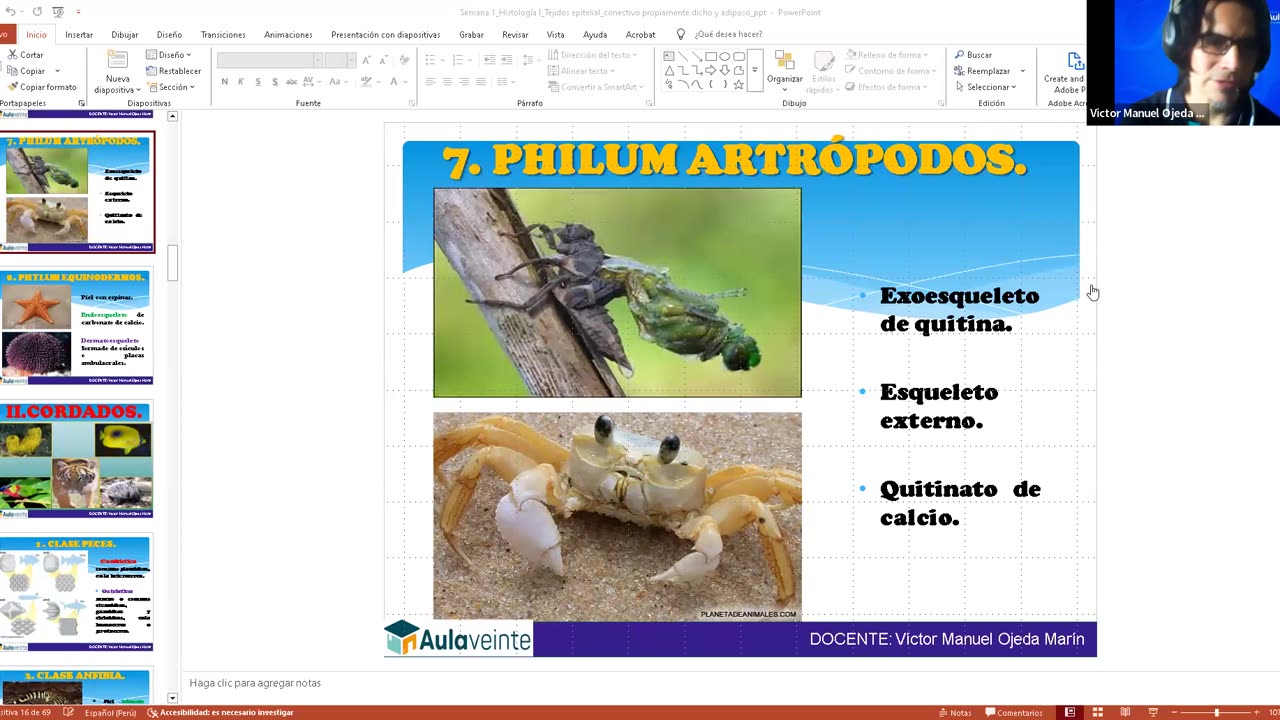Click Buscar (find) in Edición
The image size is (1280, 720).
[x=972, y=55]
